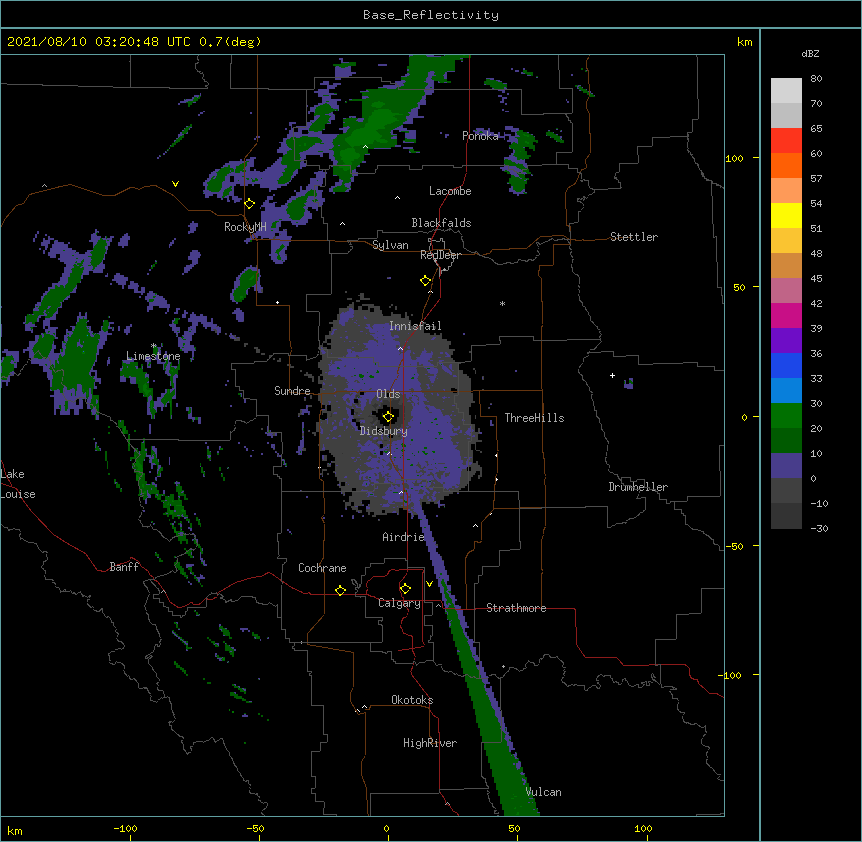Click the Sylvan city label
The height and width of the screenshot is (842, 862).
coord(390,245)
